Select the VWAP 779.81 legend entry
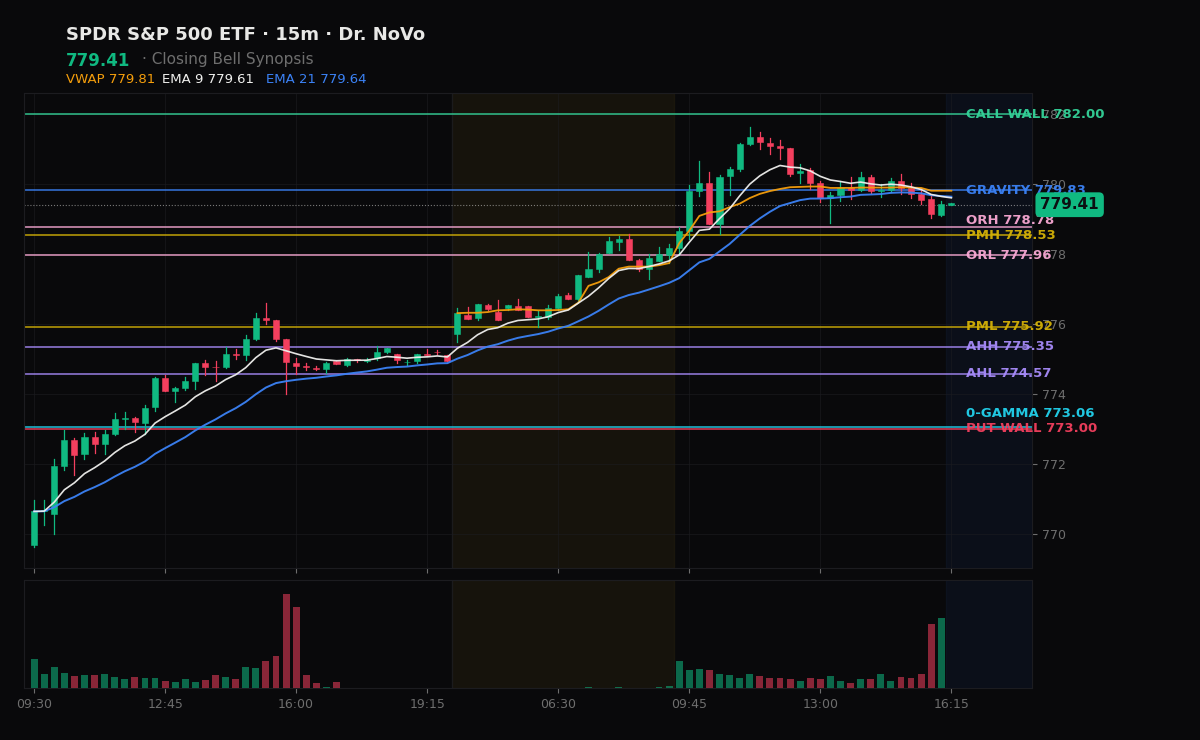 pos(110,79)
